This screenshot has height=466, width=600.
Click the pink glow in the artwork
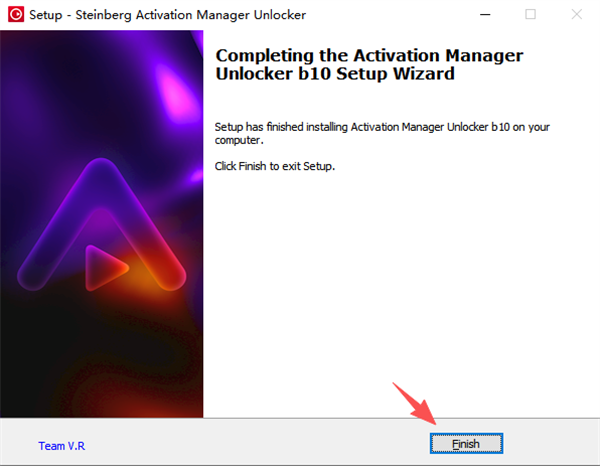point(174,90)
